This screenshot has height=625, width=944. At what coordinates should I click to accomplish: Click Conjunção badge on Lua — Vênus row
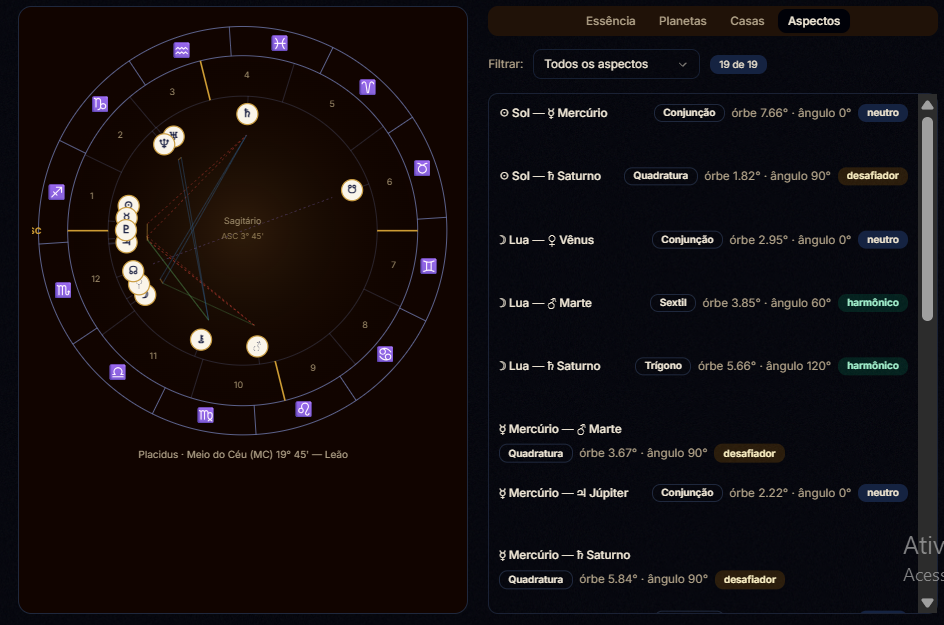coord(687,240)
